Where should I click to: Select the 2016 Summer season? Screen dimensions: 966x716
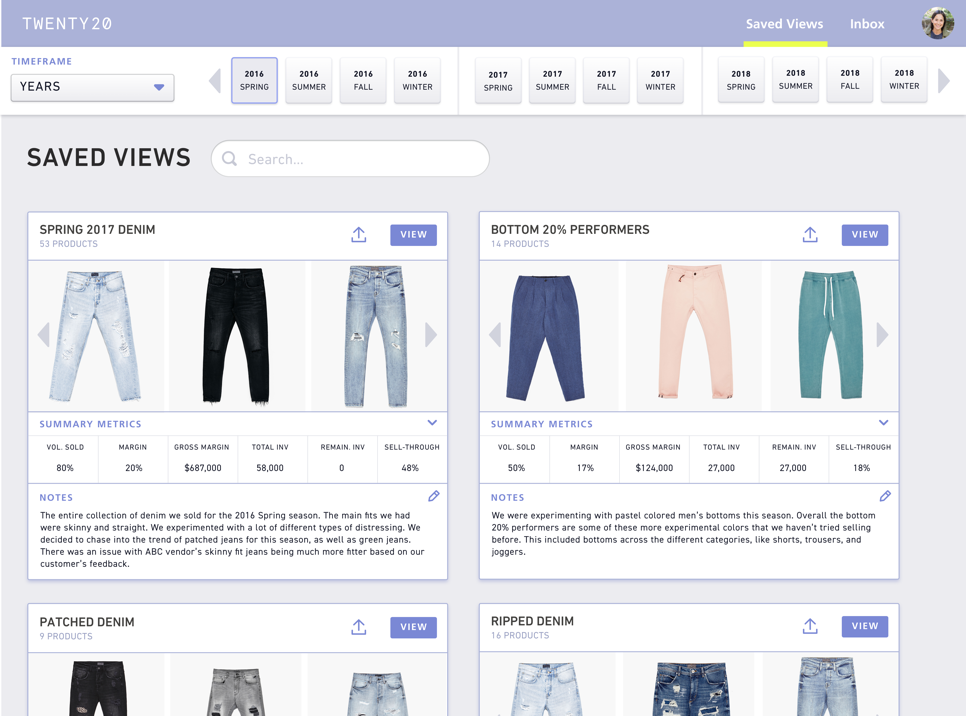(x=309, y=81)
